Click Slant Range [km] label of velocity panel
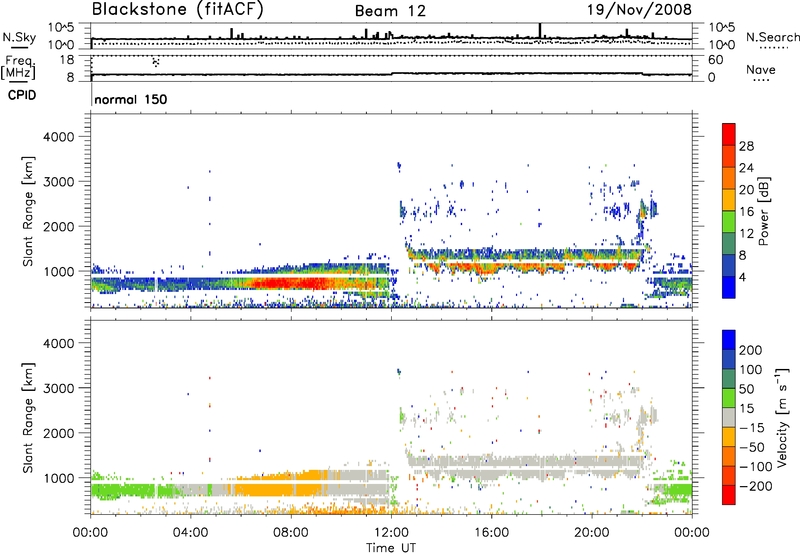Screen dimensions: 800x554 [x=28, y=418]
